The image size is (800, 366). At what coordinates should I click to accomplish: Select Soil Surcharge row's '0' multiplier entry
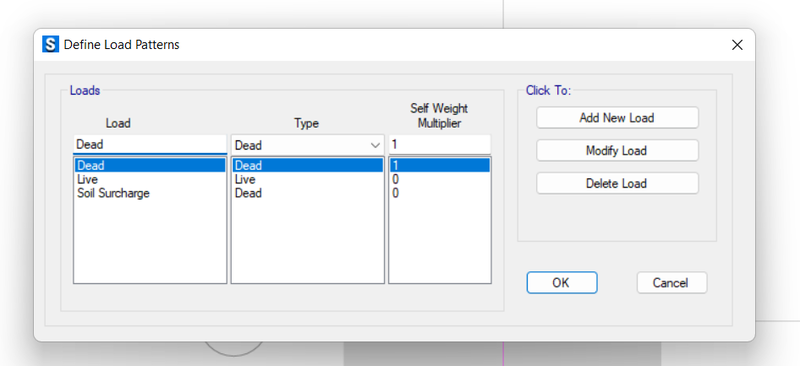click(440, 193)
